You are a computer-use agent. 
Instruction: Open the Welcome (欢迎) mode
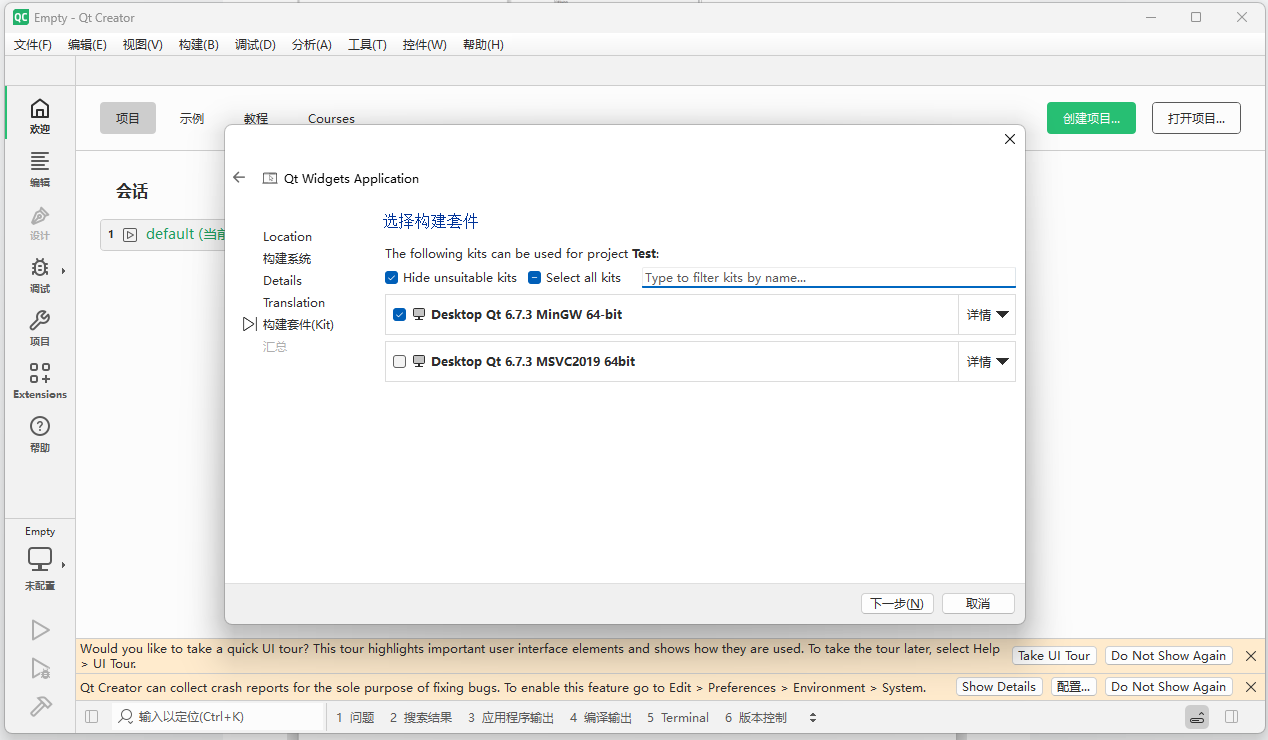coord(39,116)
